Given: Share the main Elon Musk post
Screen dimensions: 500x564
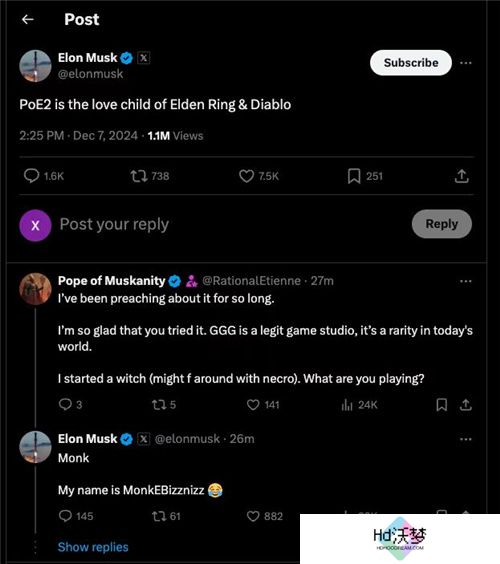Looking at the screenshot, I should tap(462, 176).
